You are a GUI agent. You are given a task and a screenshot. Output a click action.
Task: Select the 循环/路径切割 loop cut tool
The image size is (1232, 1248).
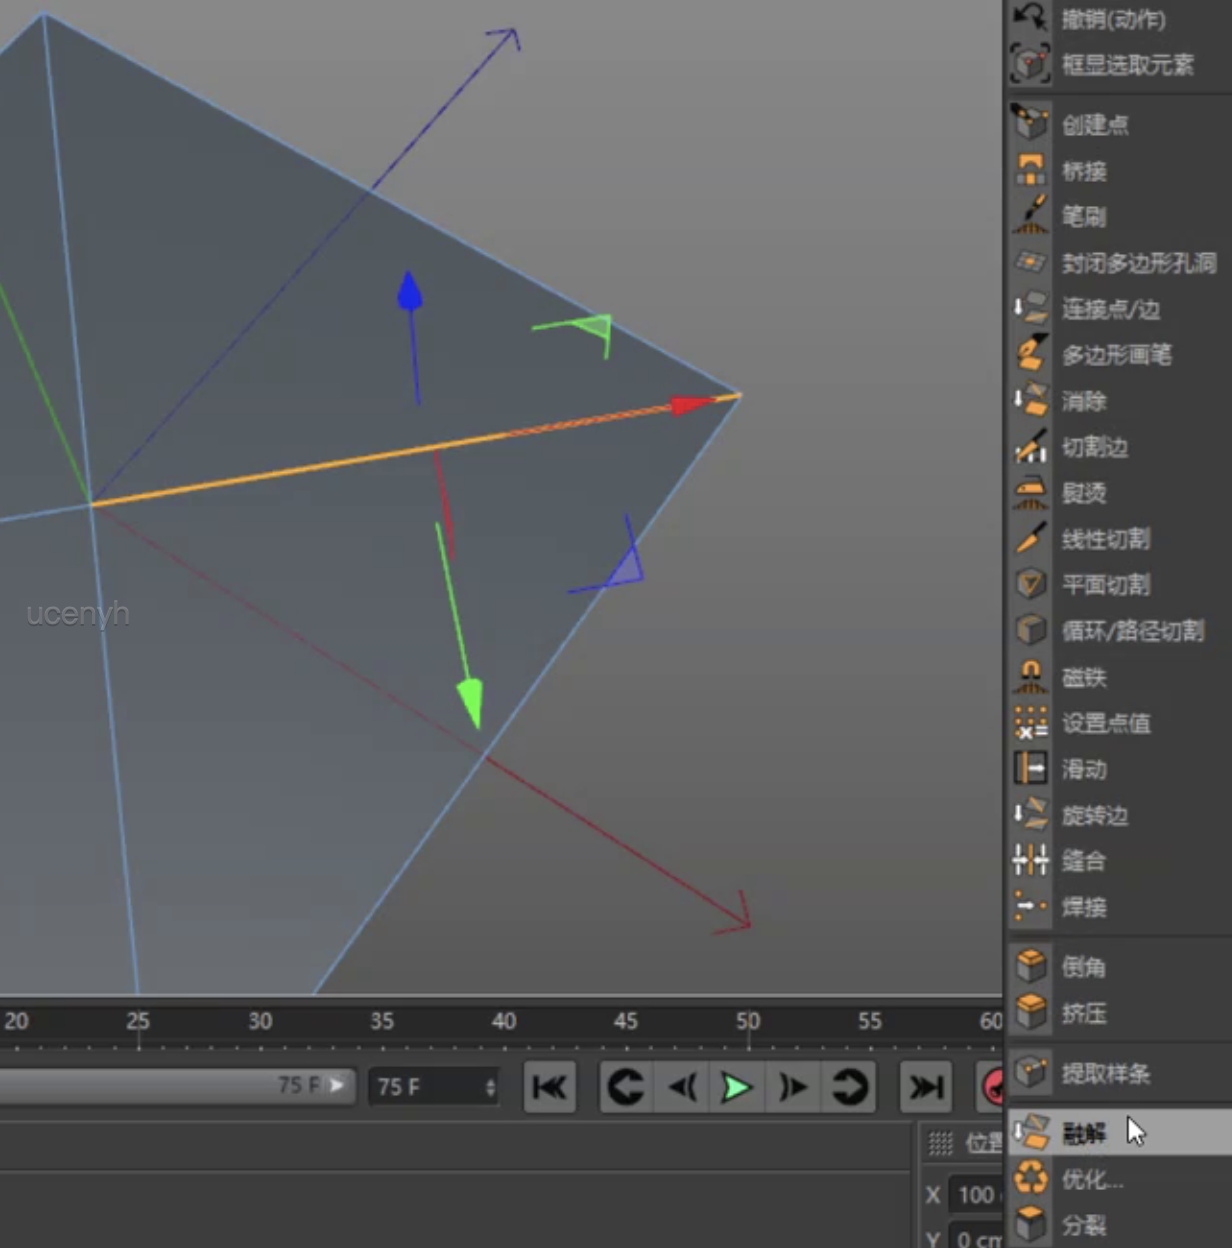tap(1119, 630)
